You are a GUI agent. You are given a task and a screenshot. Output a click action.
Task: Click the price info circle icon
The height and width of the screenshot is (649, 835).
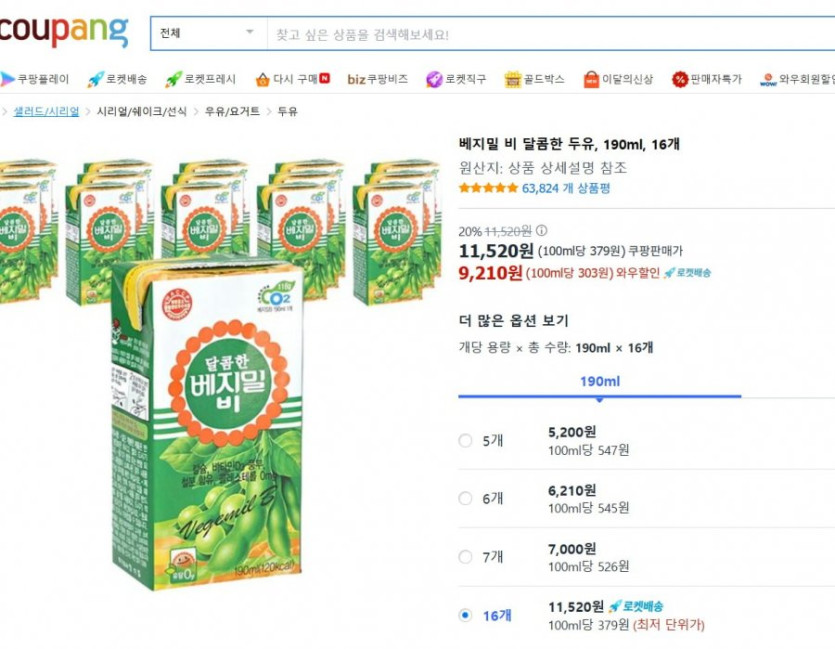coord(541,230)
